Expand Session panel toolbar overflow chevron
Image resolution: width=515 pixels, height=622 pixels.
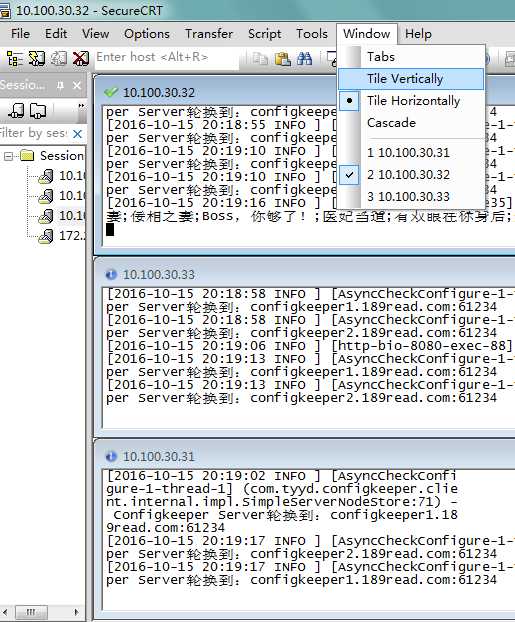(81, 106)
